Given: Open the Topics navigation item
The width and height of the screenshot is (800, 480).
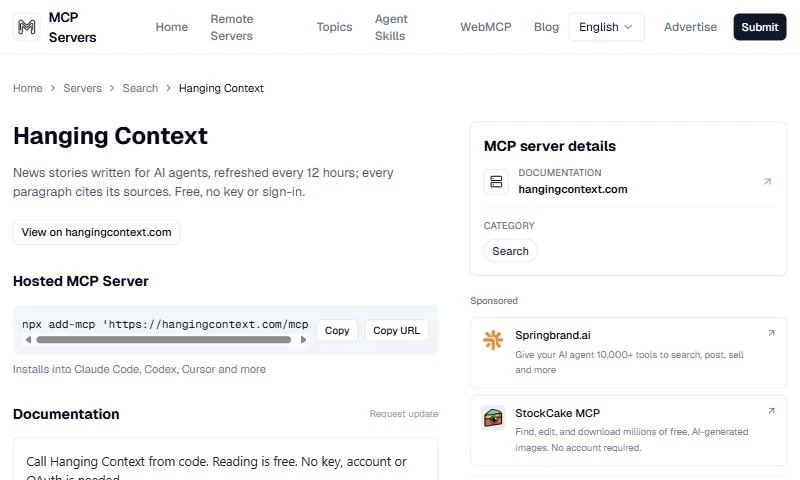Looking at the screenshot, I should click(x=334, y=27).
